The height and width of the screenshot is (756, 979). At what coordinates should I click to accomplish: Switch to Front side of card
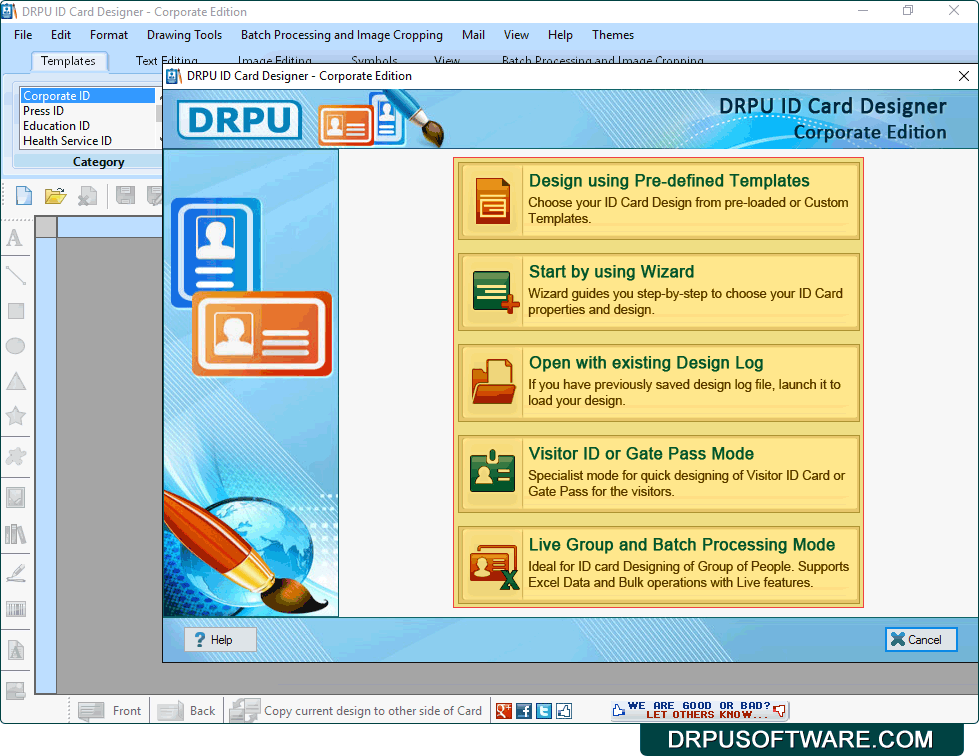(109, 710)
